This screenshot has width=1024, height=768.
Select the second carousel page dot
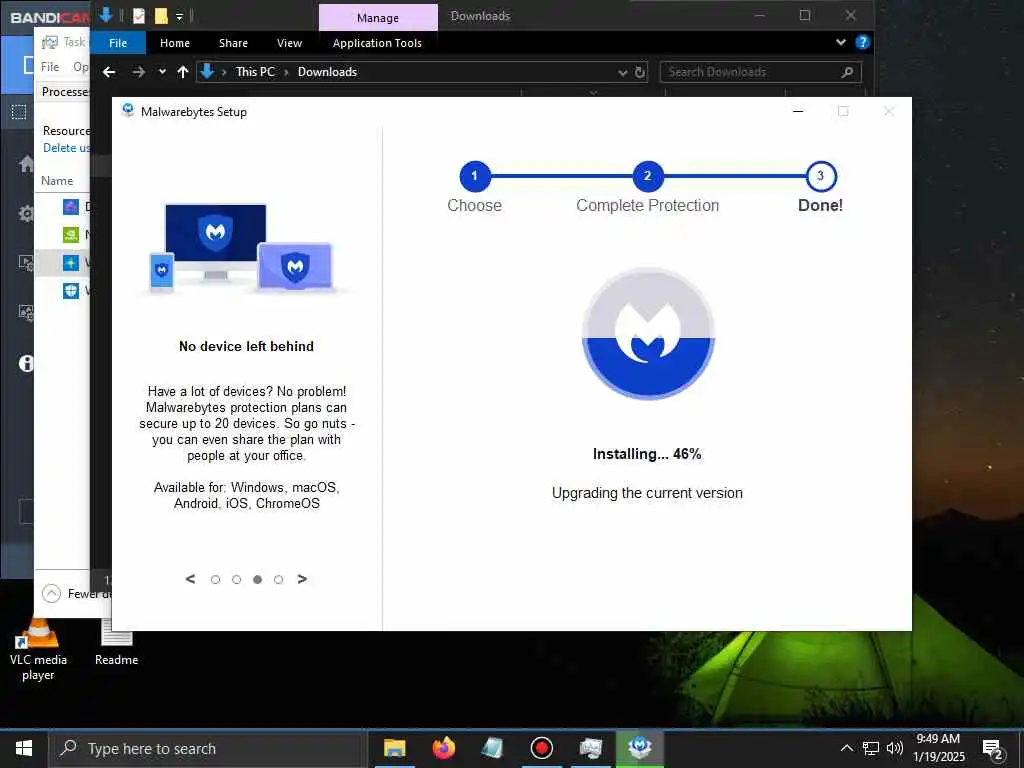pyautogui.click(x=236, y=579)
